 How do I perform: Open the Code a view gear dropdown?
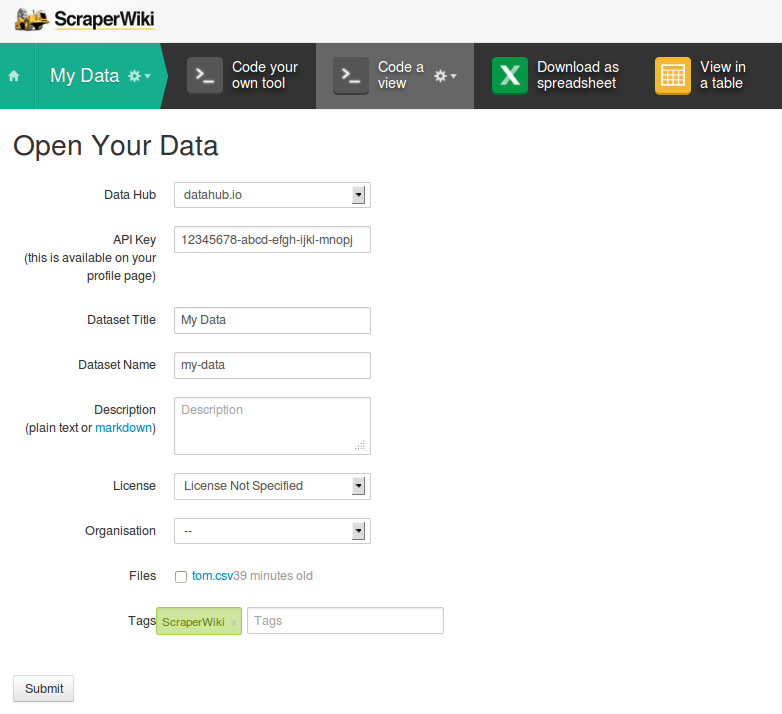coord(445,76)
